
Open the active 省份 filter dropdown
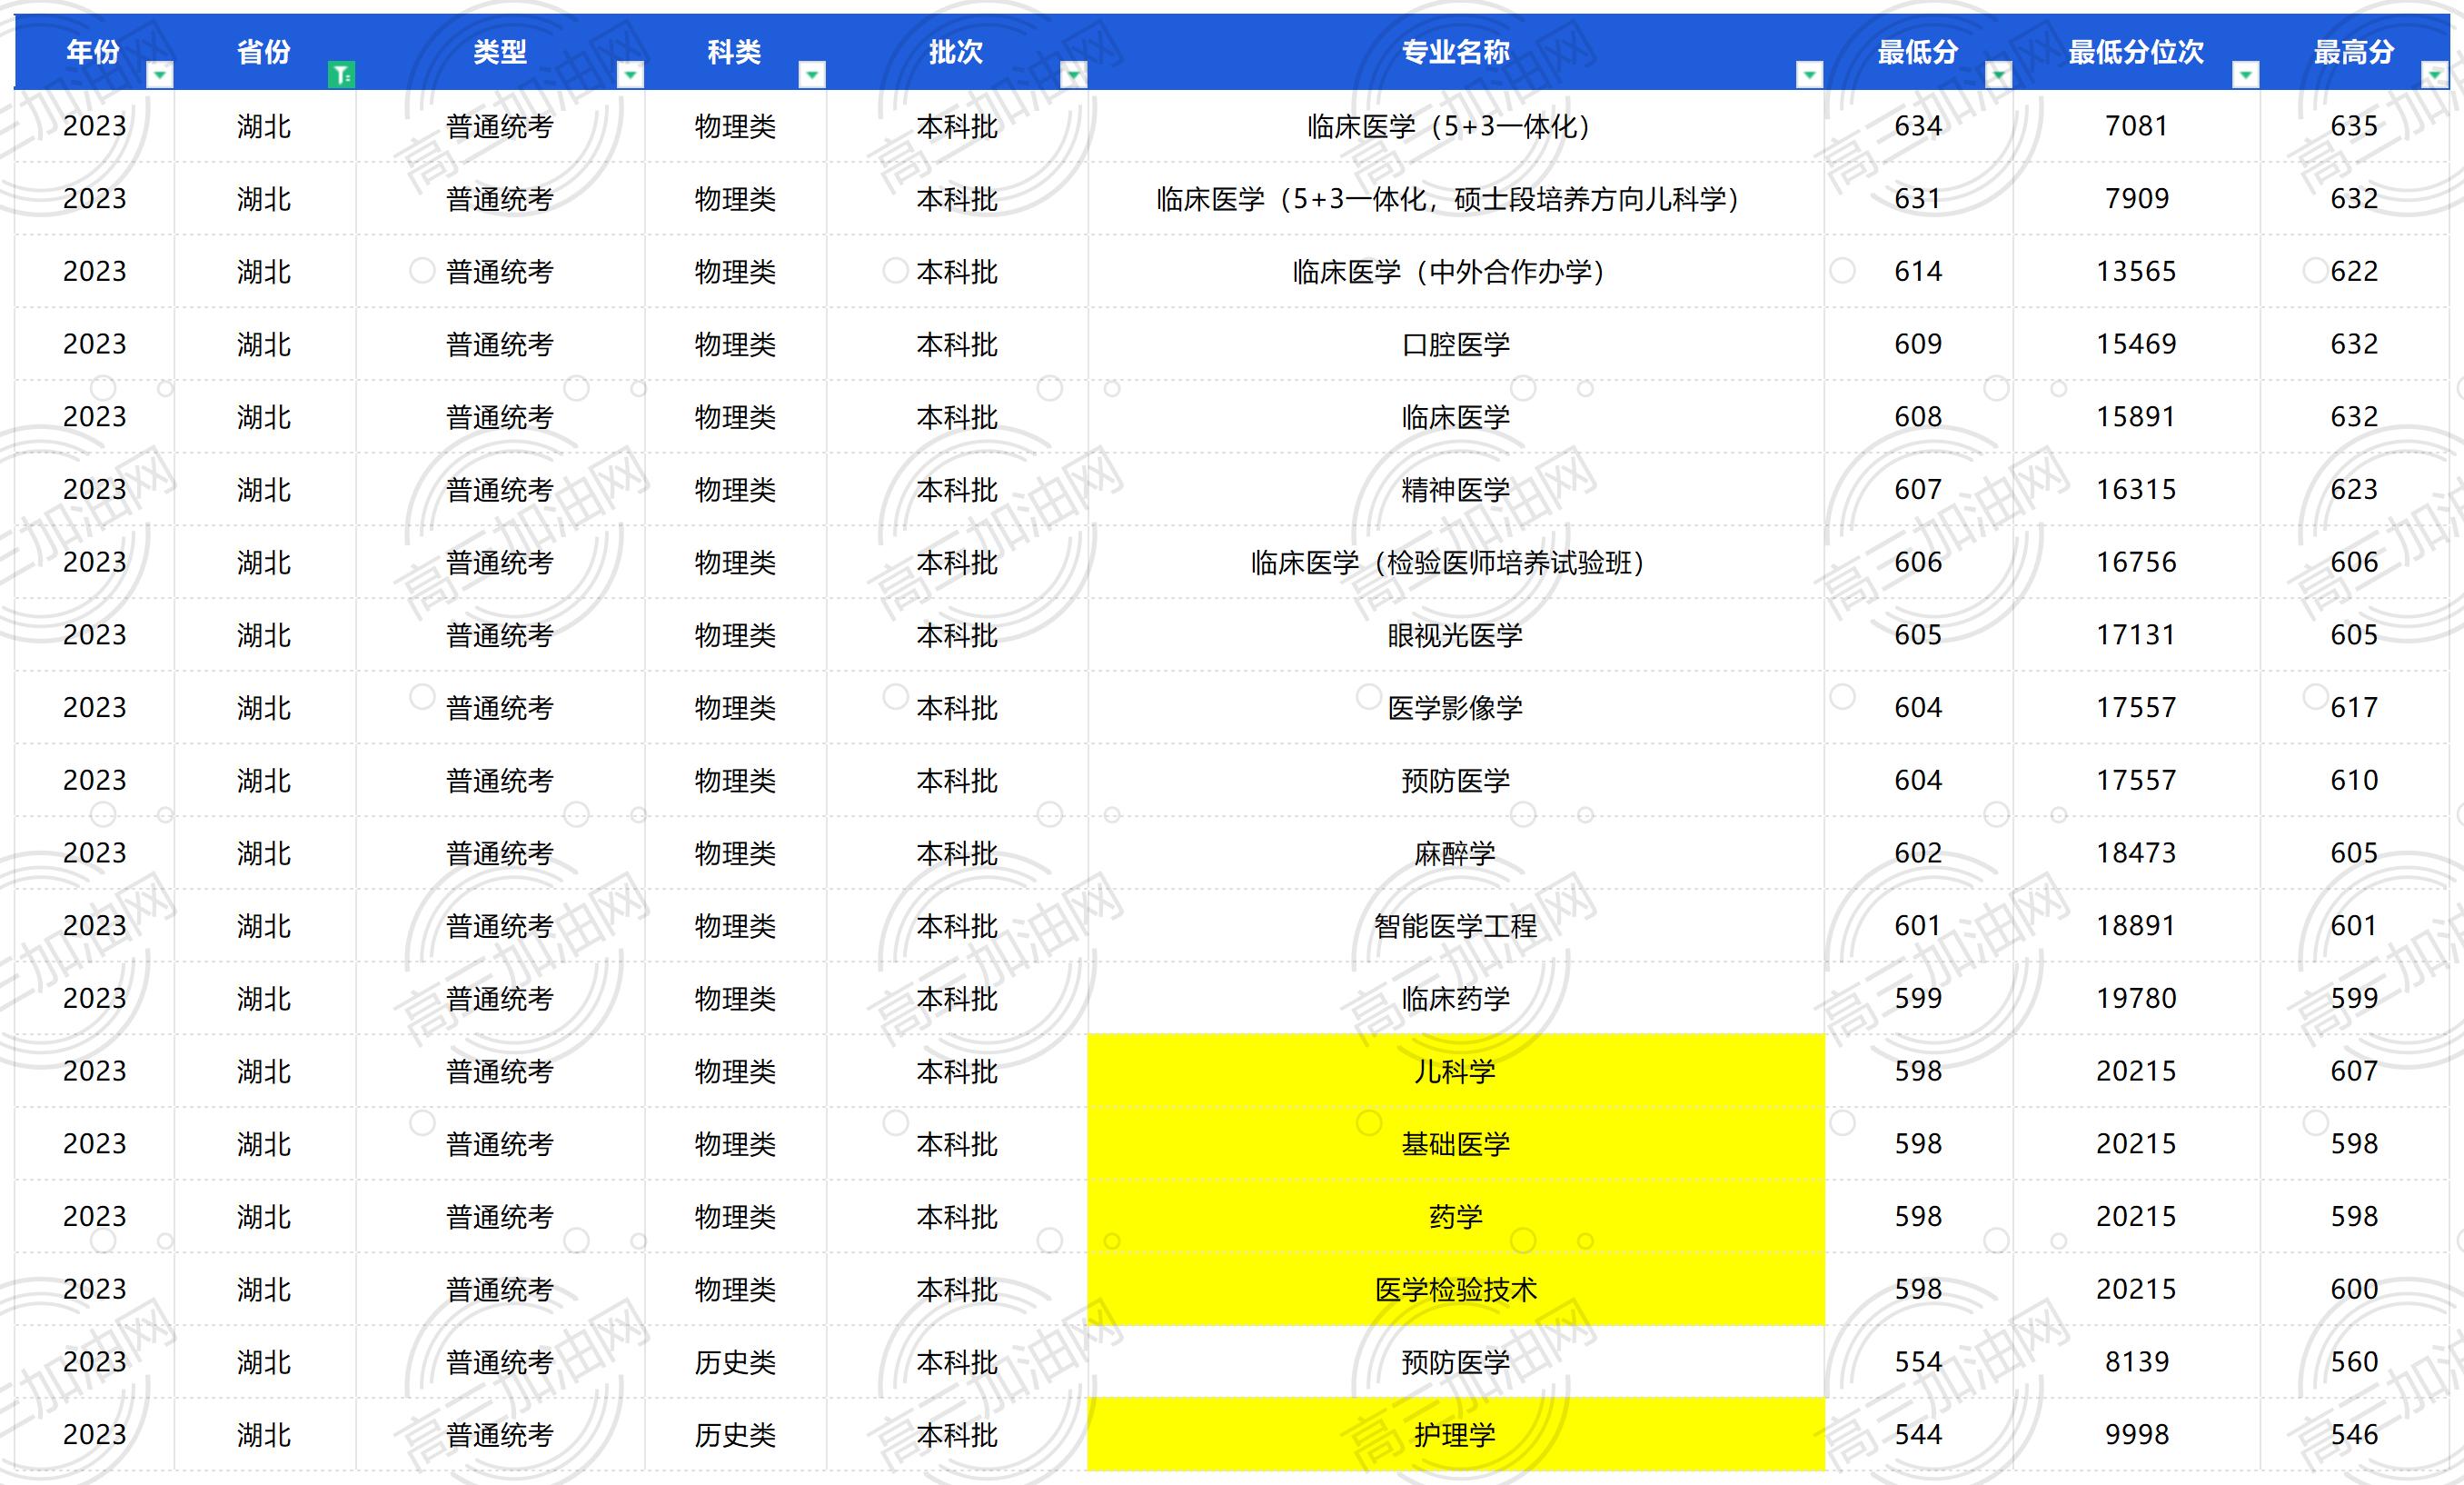[341, 75]
